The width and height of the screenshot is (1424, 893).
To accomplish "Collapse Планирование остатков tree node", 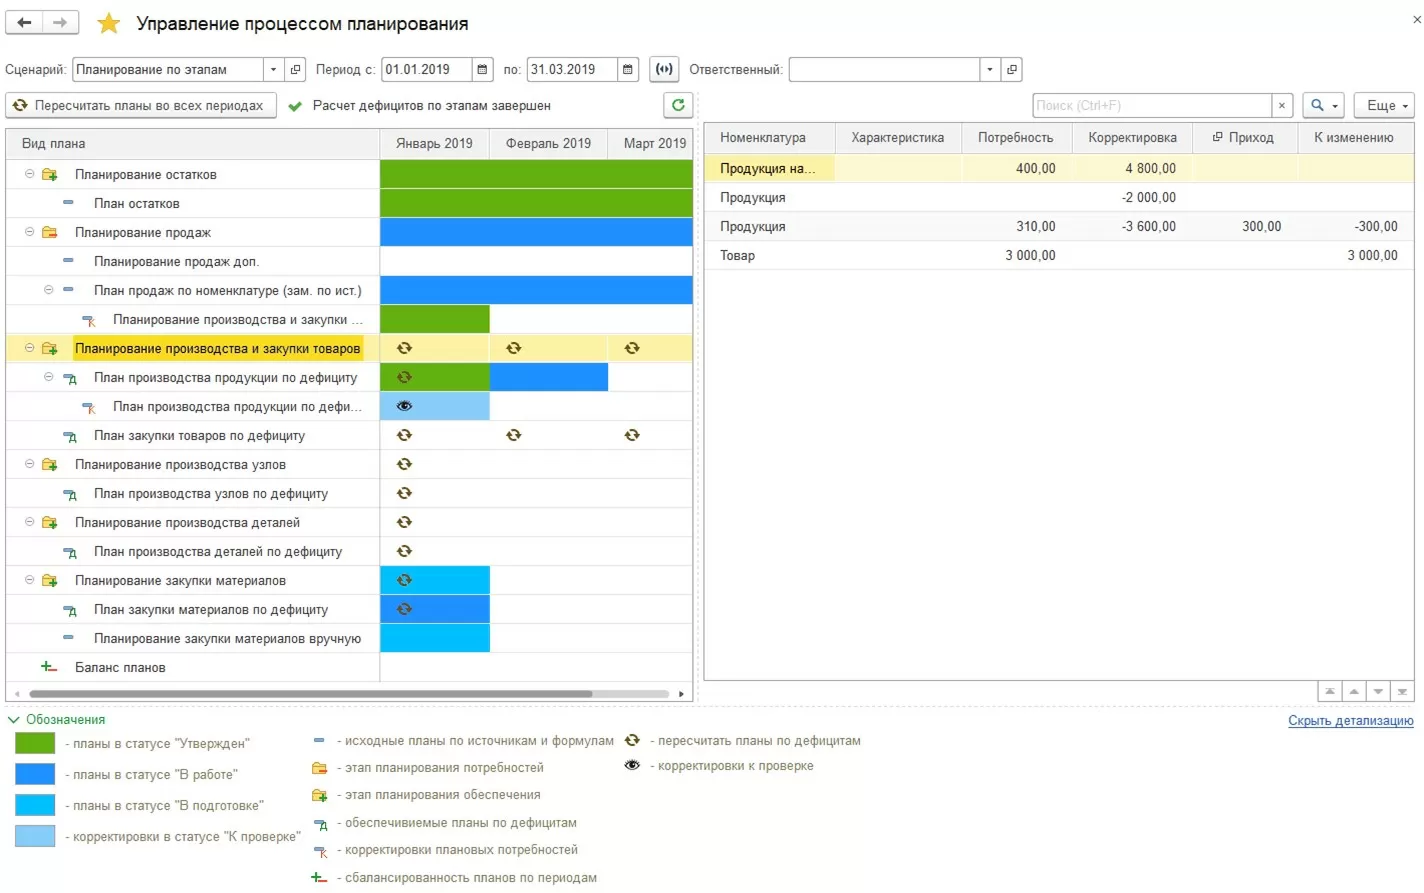I will tap(30, 174).
